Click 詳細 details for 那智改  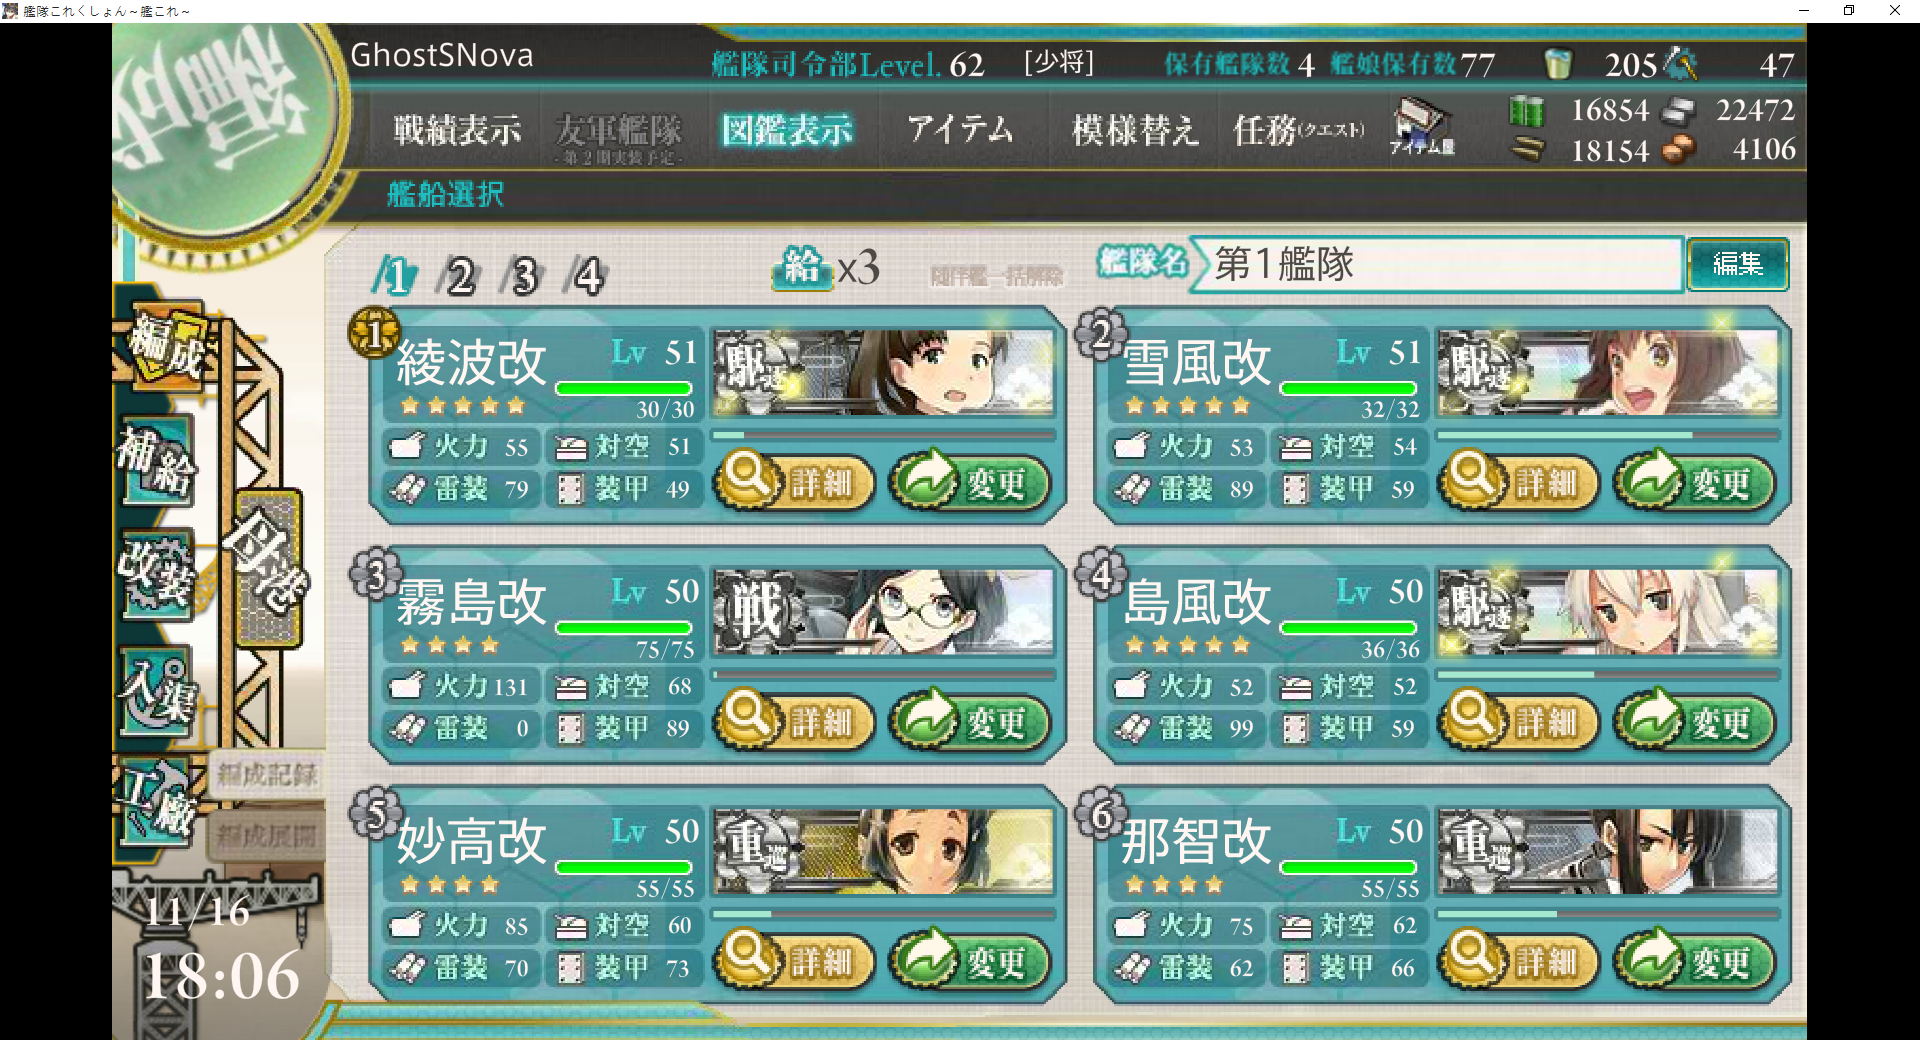pos(1519,961)
